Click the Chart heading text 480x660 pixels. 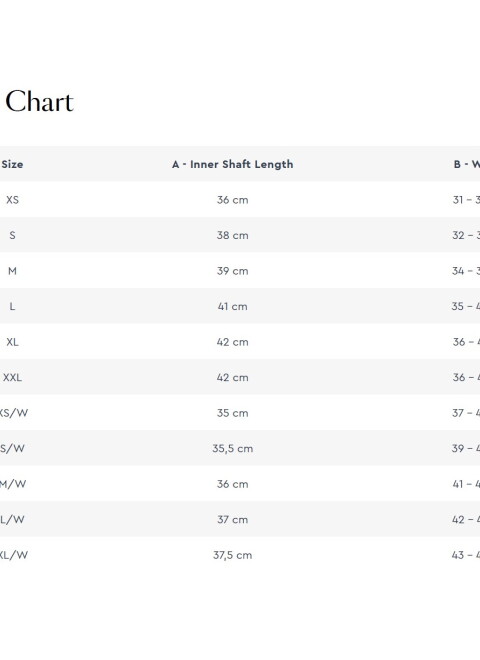click(x=40, y=101)
